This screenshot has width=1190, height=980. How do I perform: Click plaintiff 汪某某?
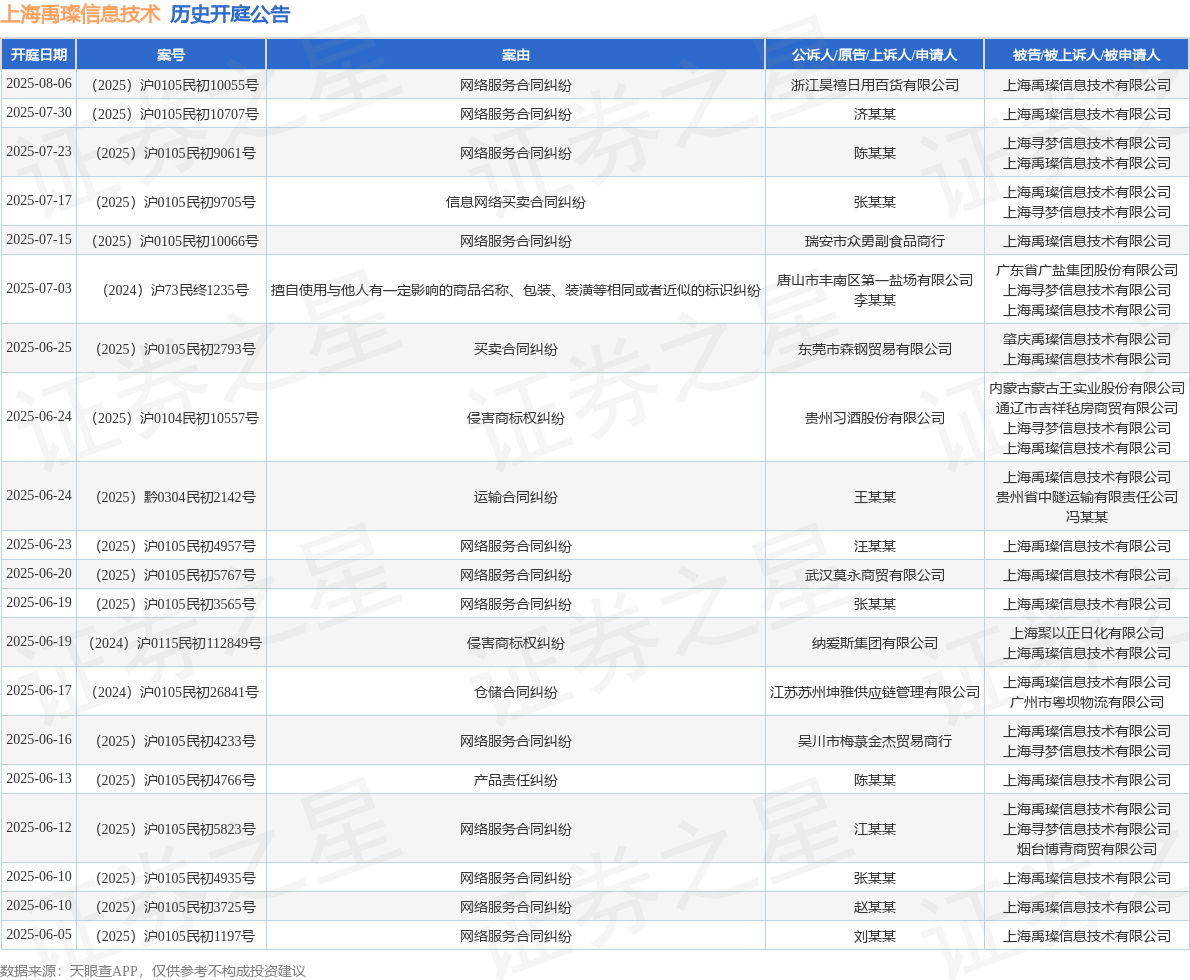point(874,546)
